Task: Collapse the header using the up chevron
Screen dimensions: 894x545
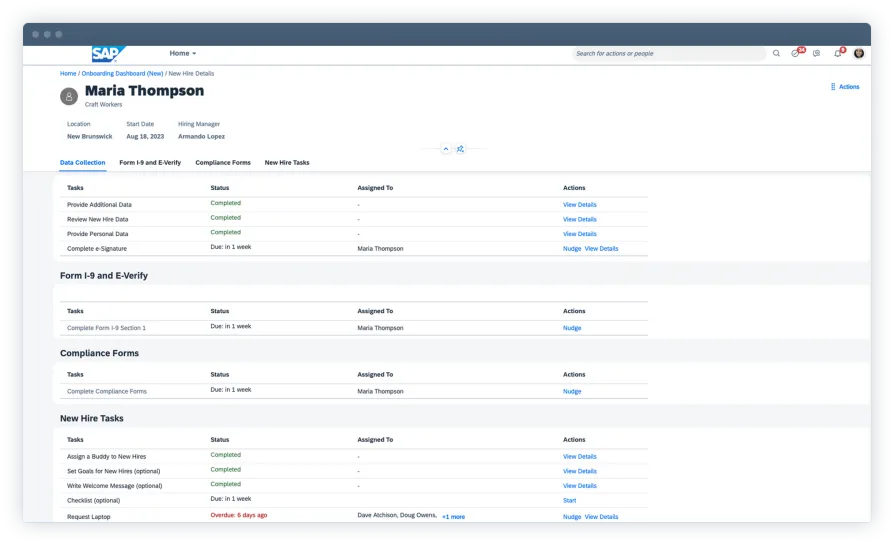Action: pos(446,149)
